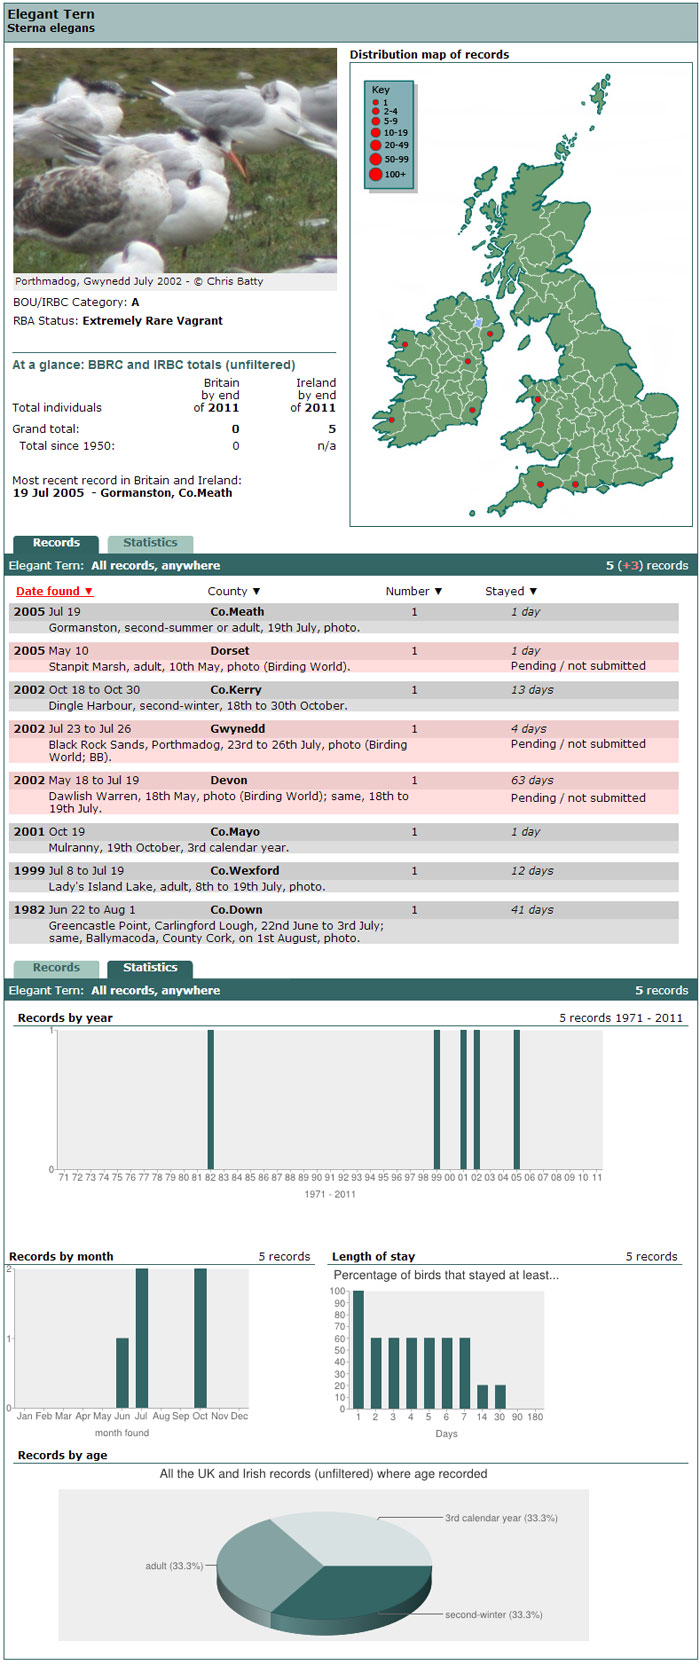Click the Co.Mayo red dot on map
The width and height of the screenshot is (700, 1665).
tap(405, 345)
